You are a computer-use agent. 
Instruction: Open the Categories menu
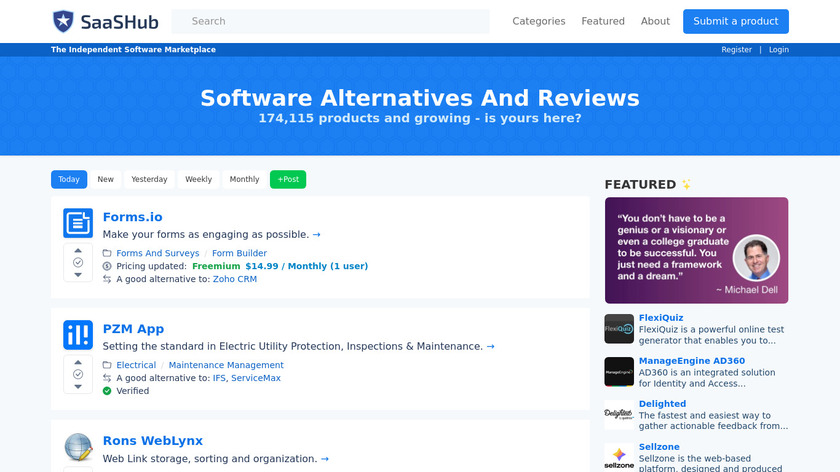[x=538, y=21]
